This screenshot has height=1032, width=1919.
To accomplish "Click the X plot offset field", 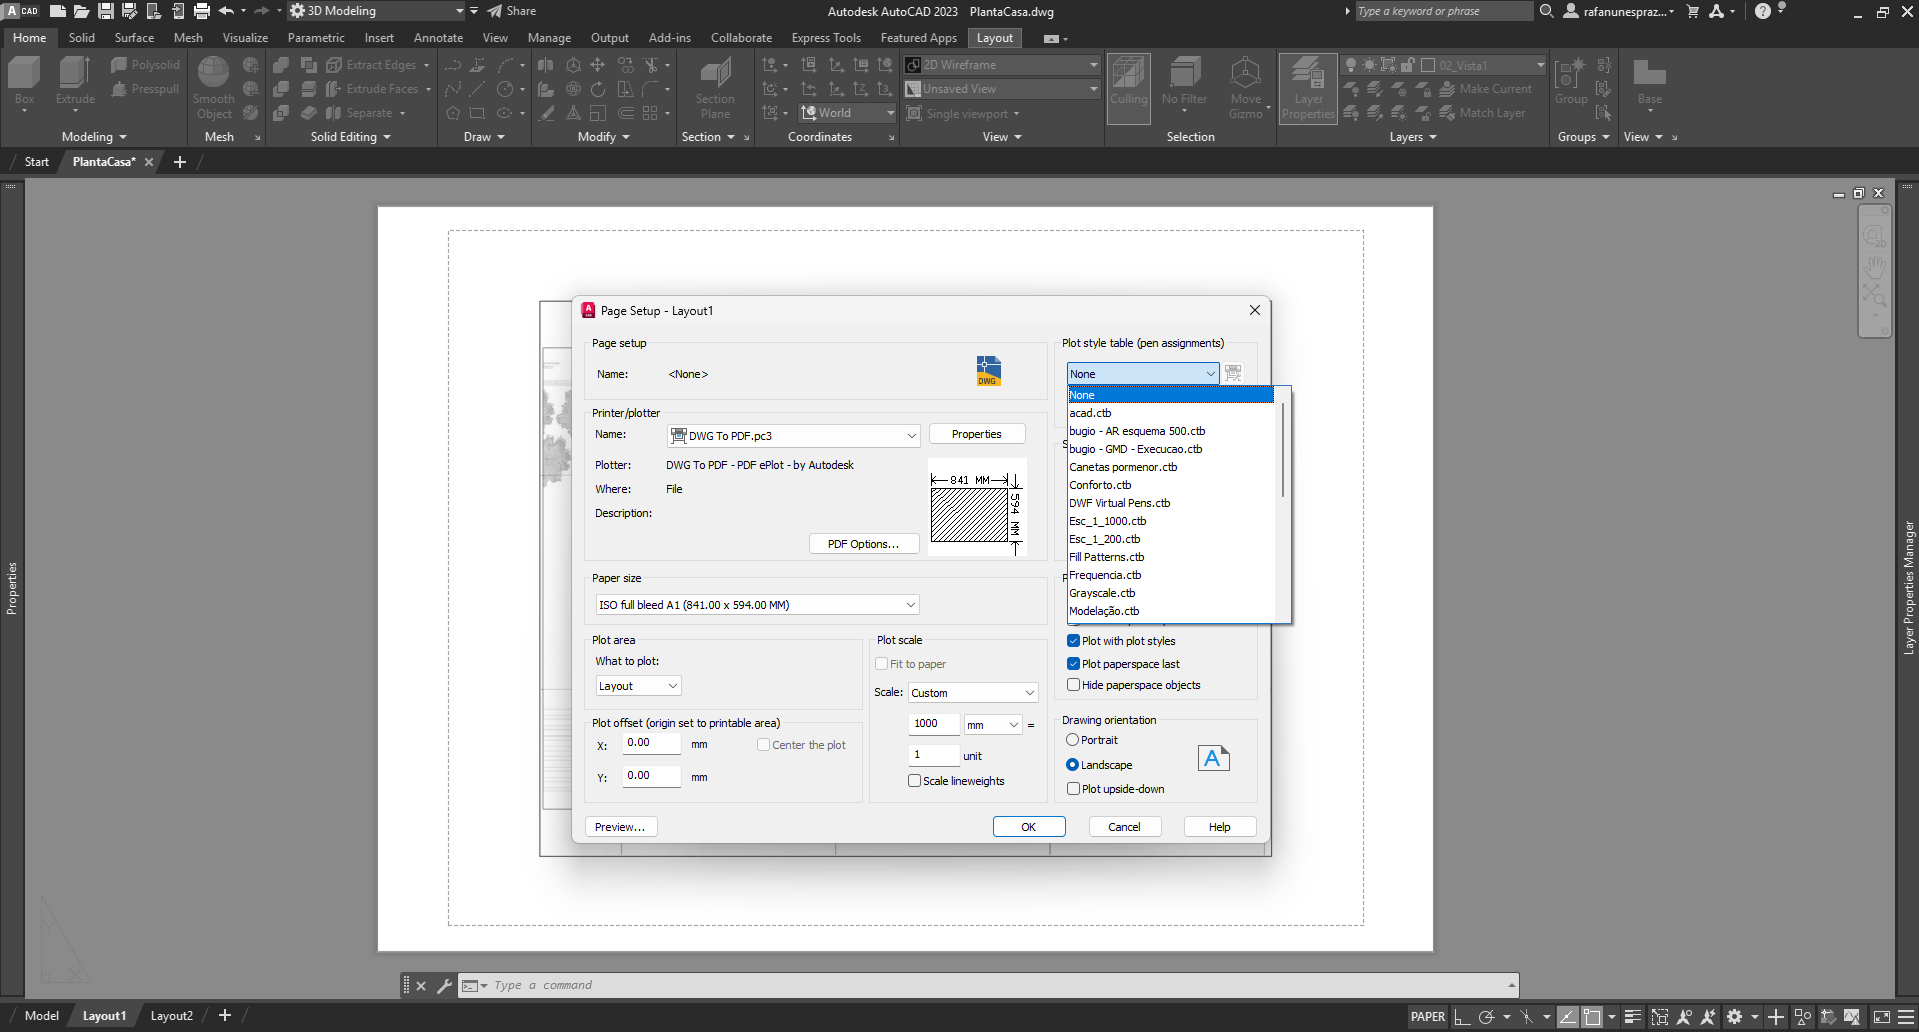I will click(x=651, y=743).
